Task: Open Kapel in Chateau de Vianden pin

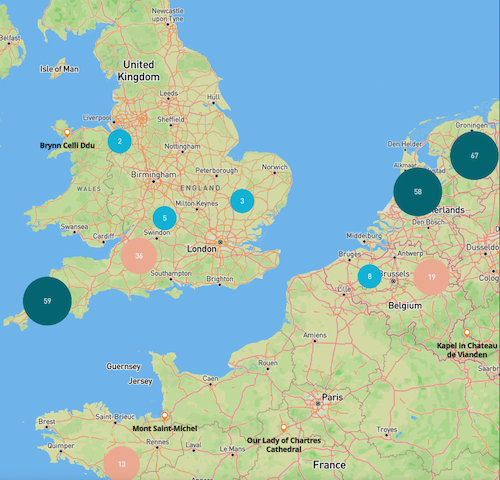Action: click(x=467, y=333)
